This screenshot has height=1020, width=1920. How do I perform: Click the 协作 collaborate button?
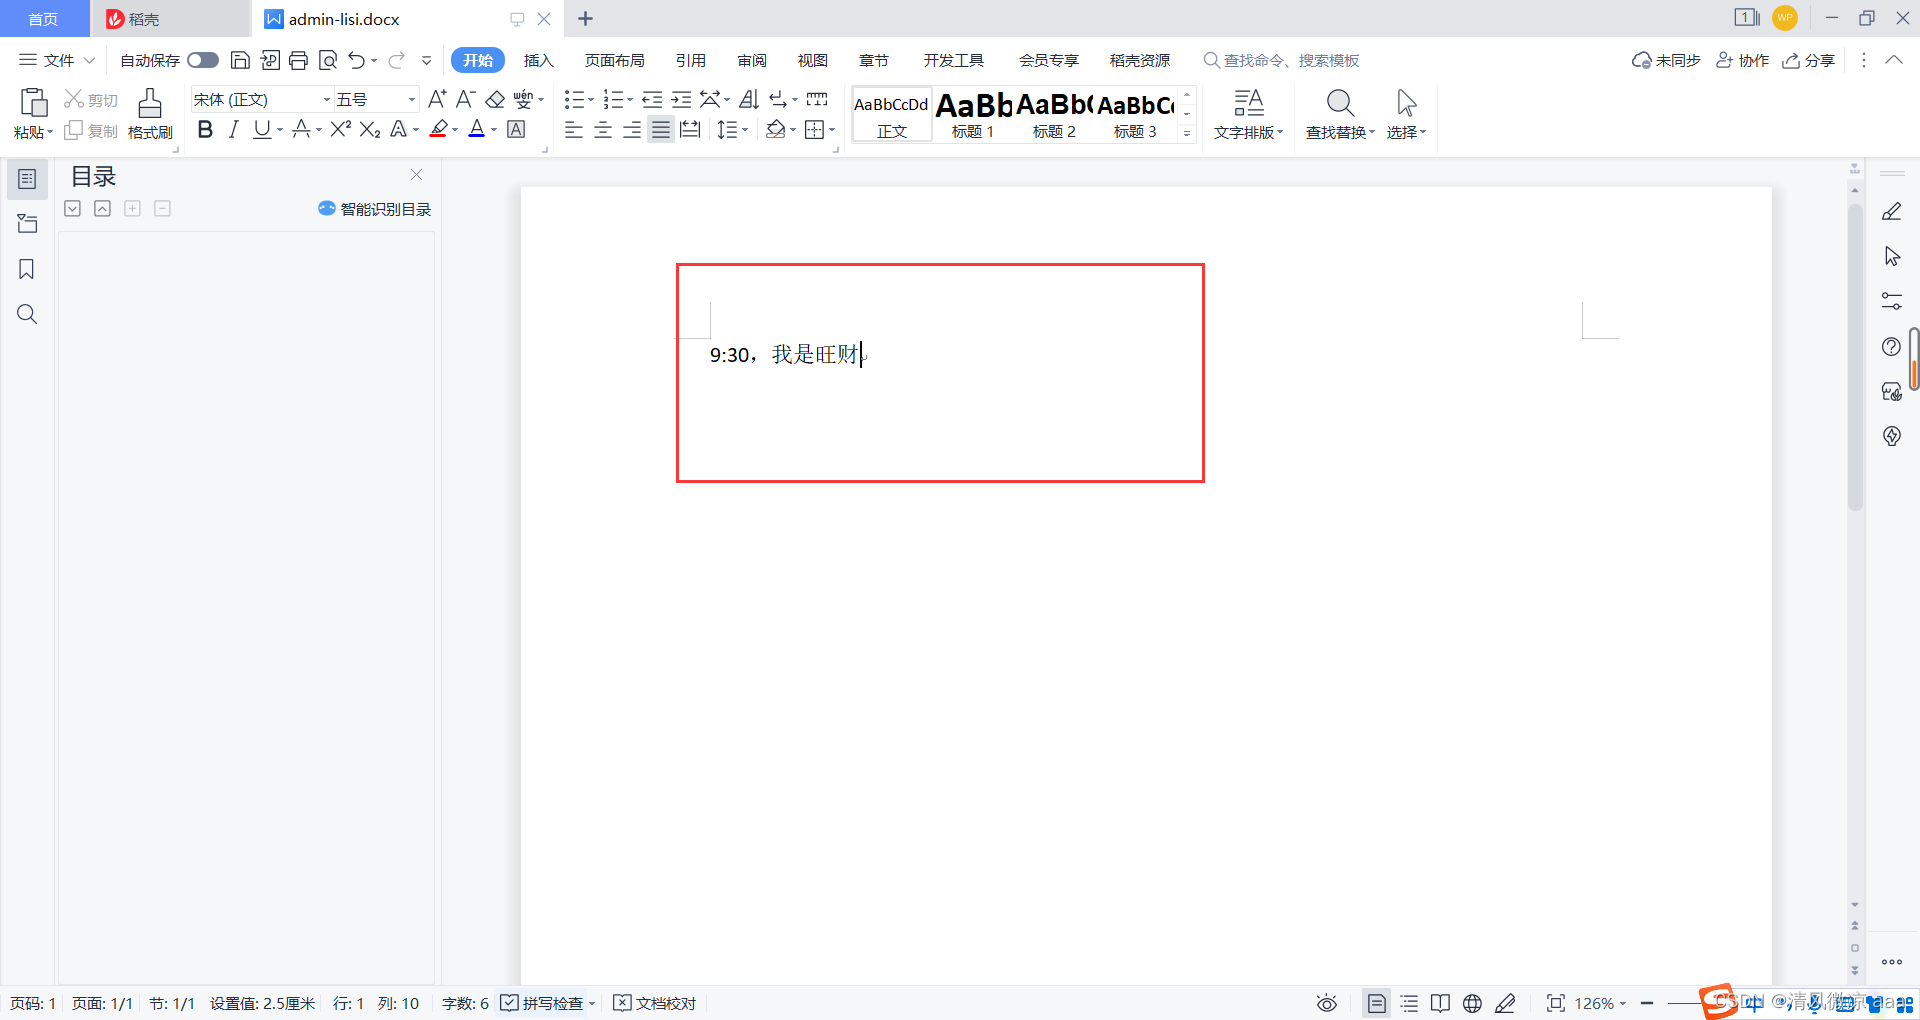1743,60
